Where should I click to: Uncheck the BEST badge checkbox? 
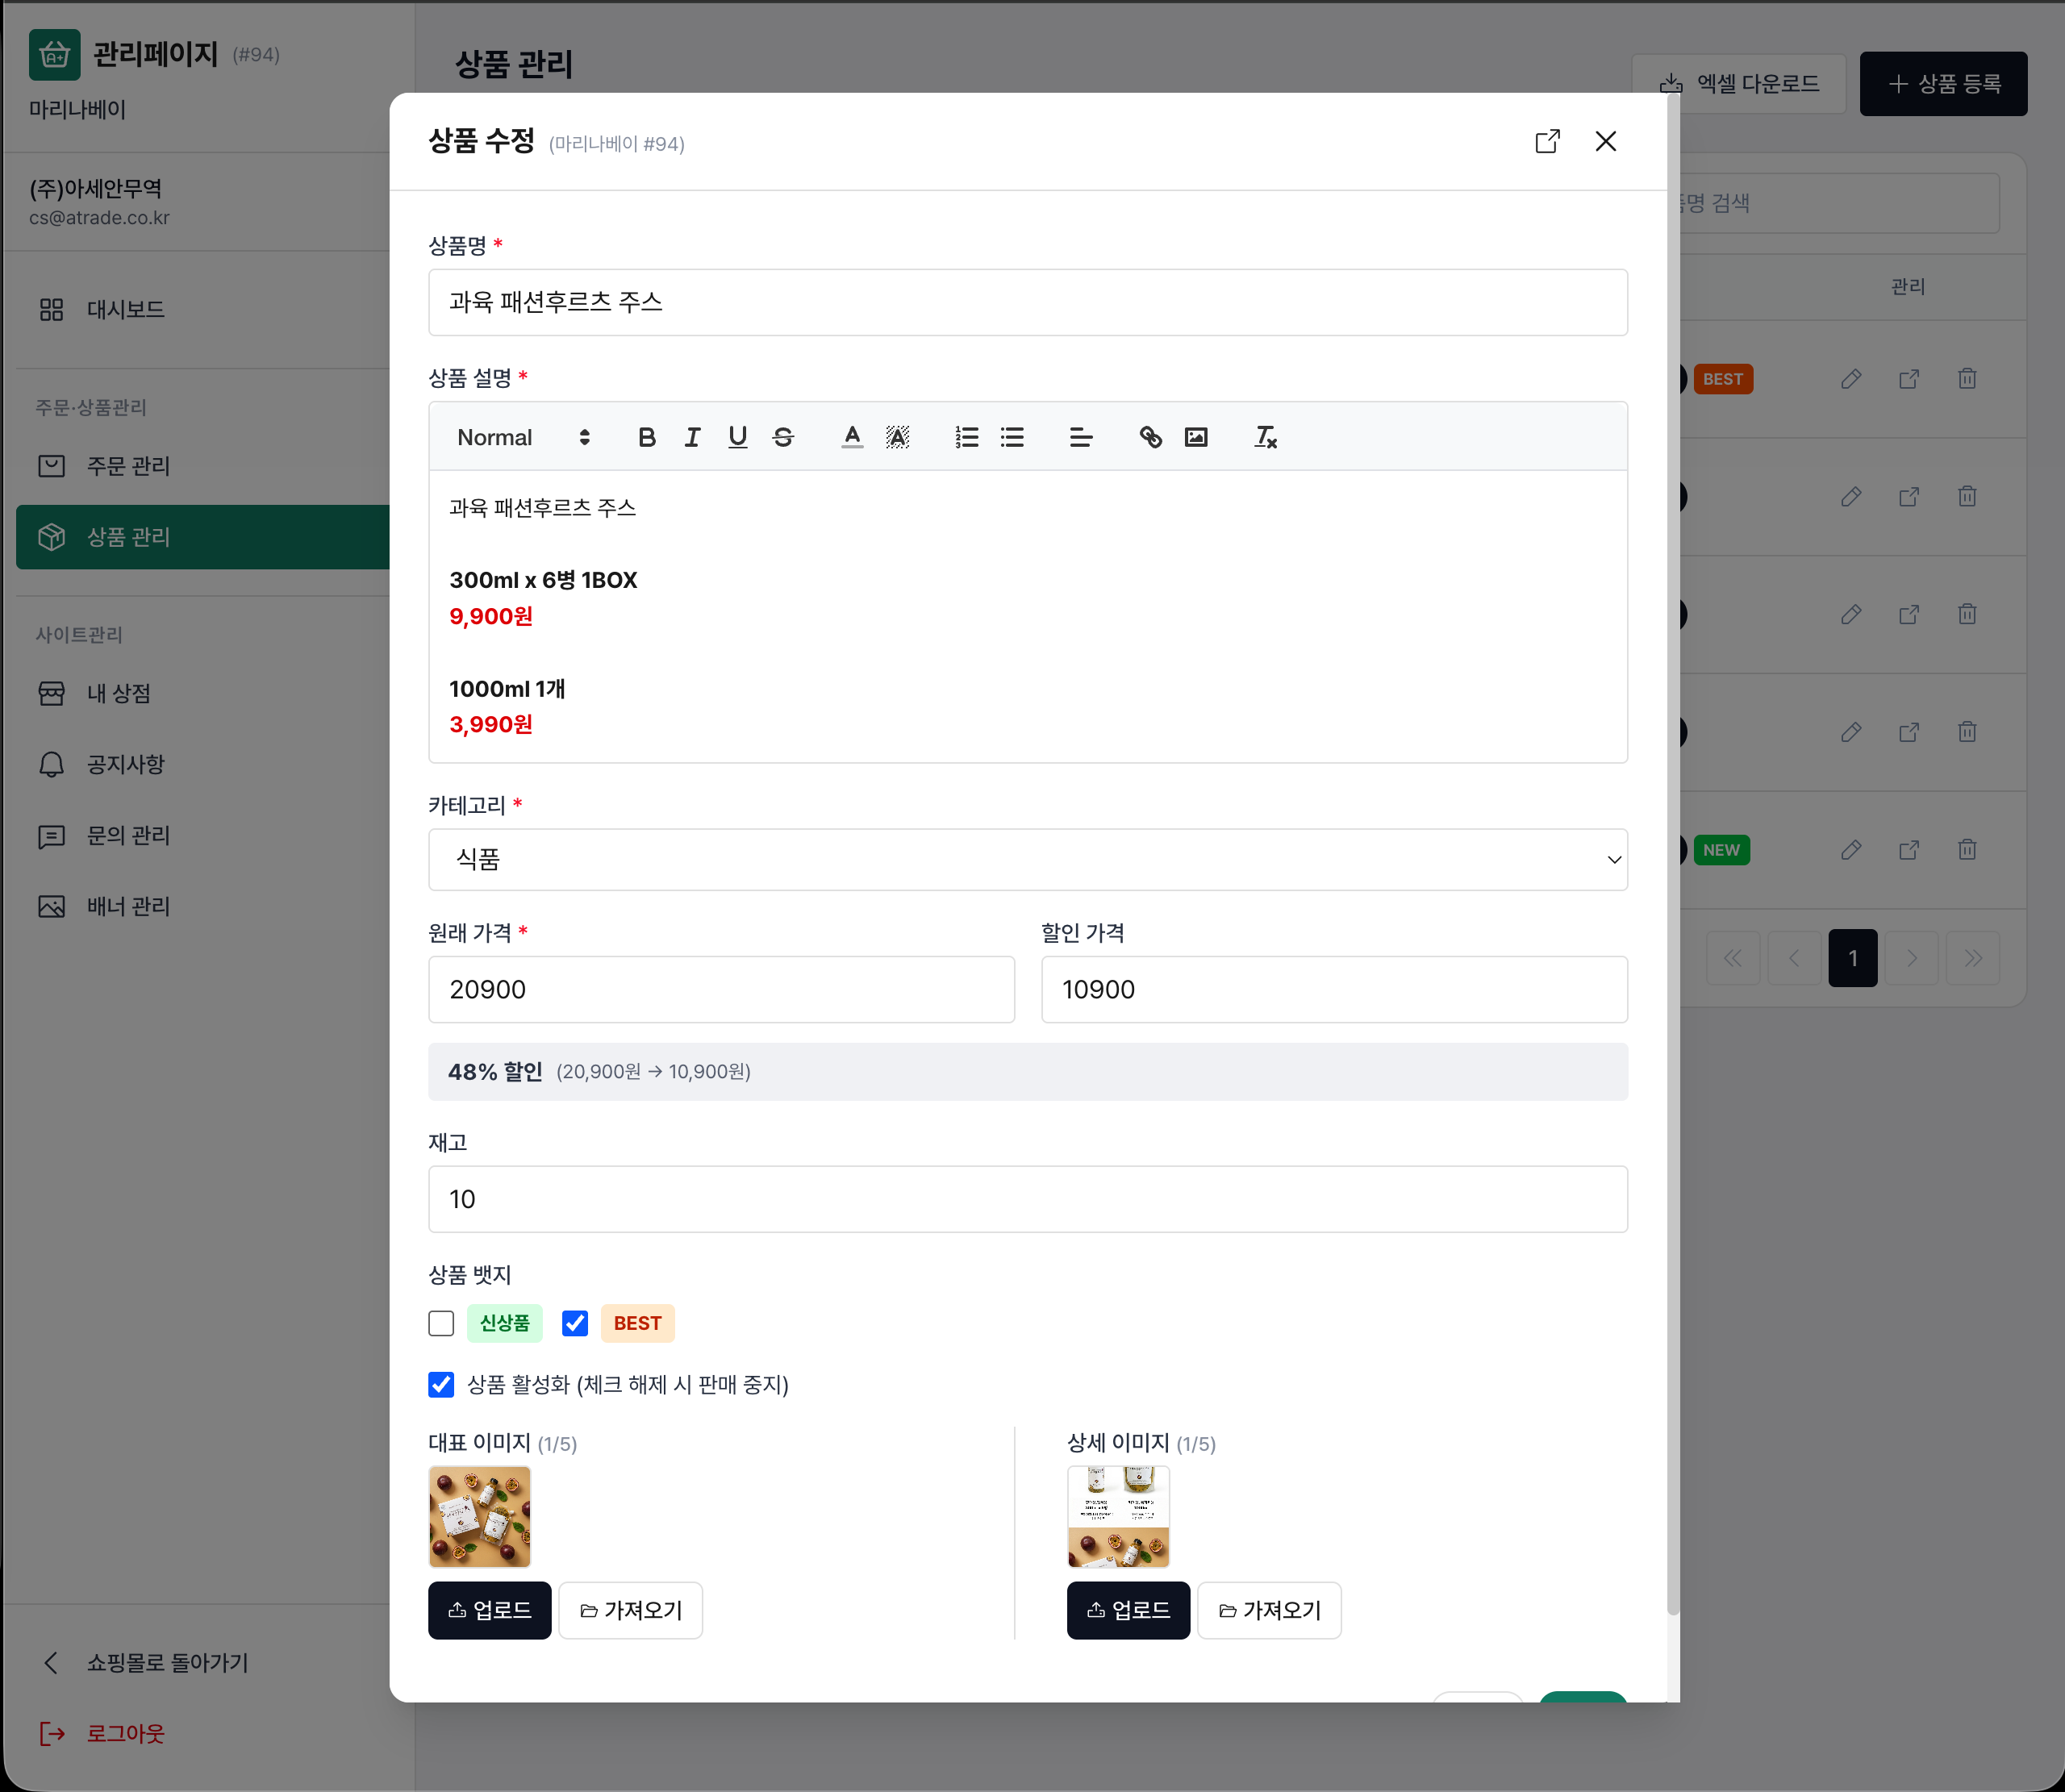pos(575,1323)
